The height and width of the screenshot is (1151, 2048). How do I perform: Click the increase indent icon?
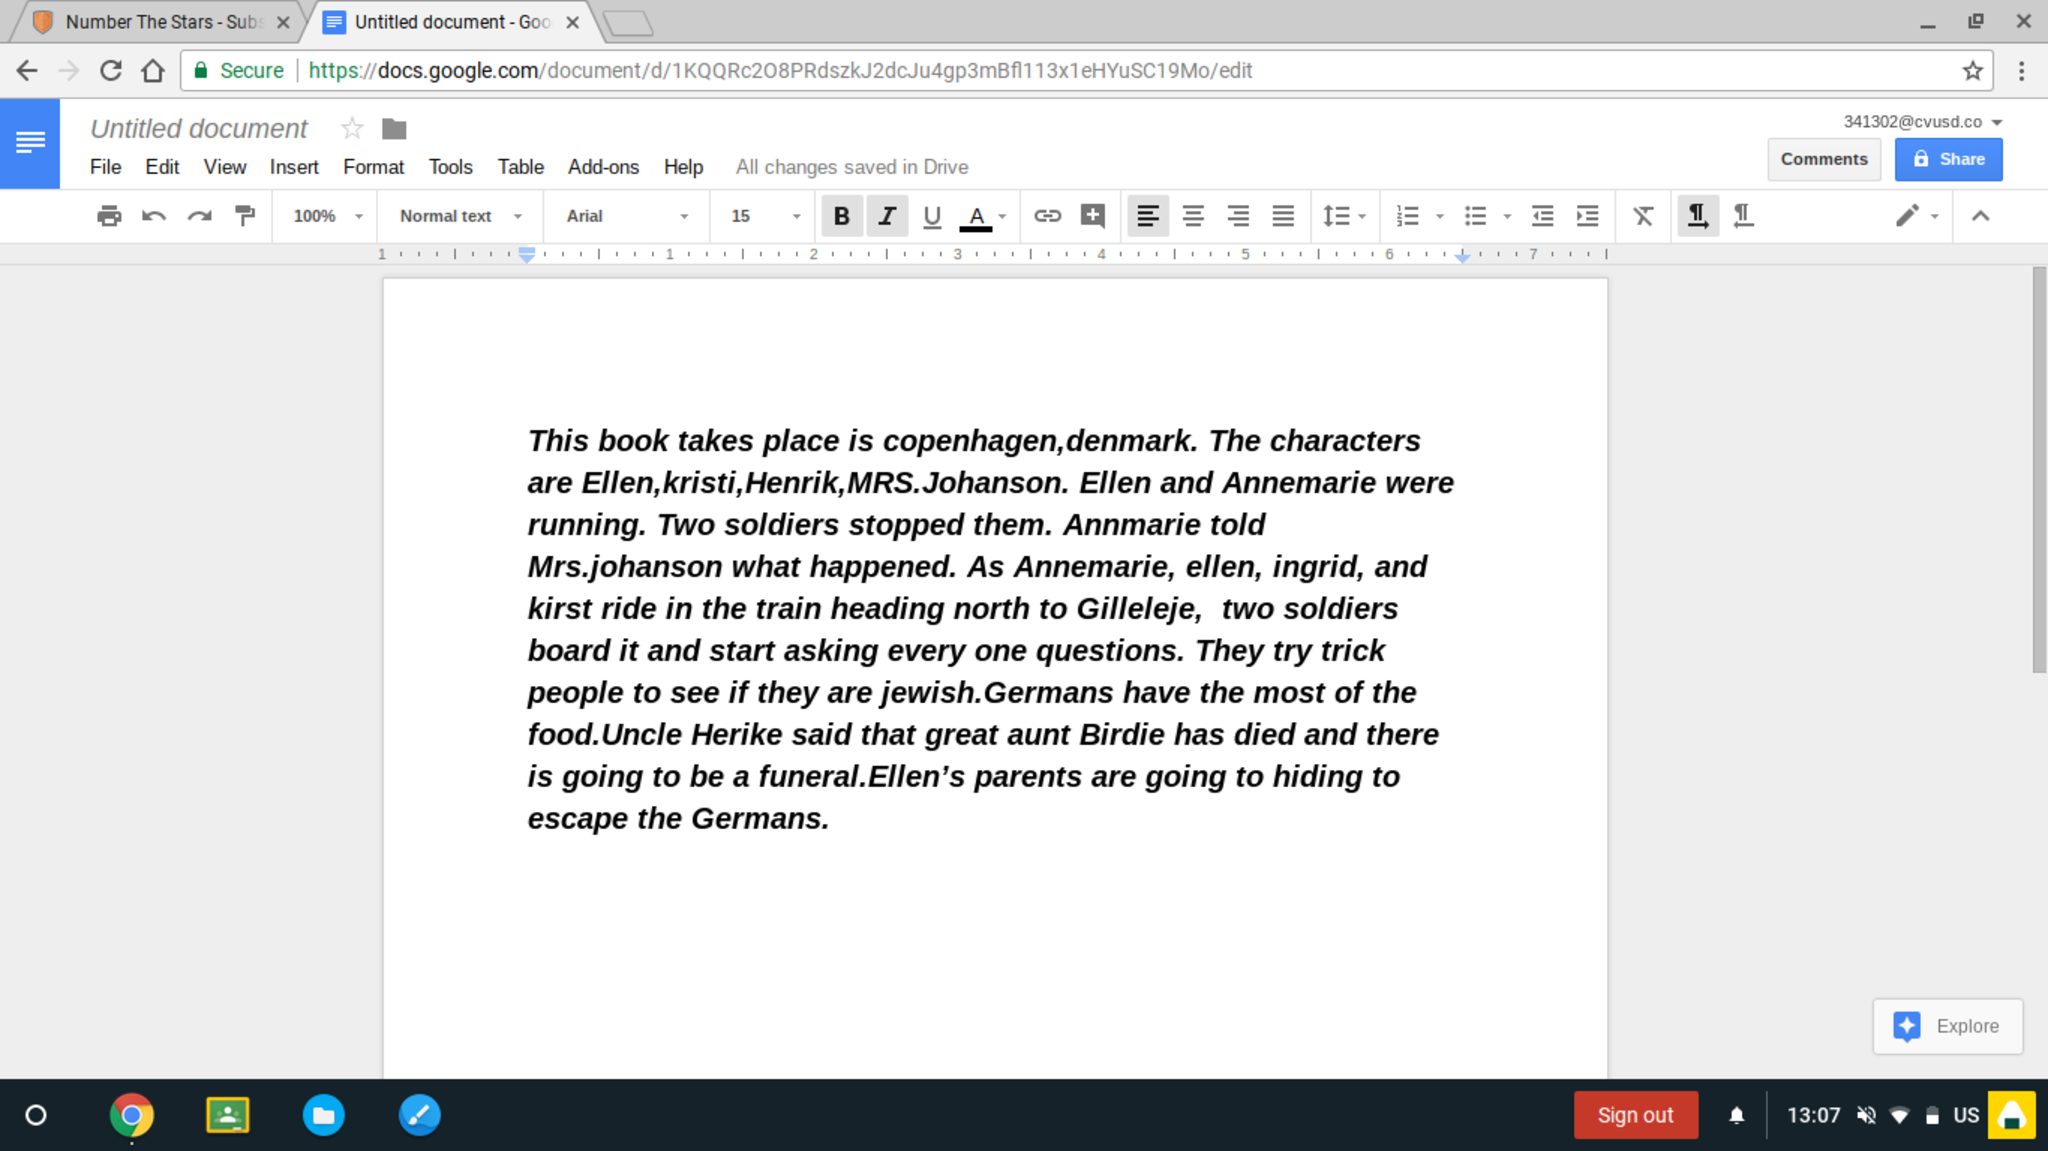(1588, 216)
